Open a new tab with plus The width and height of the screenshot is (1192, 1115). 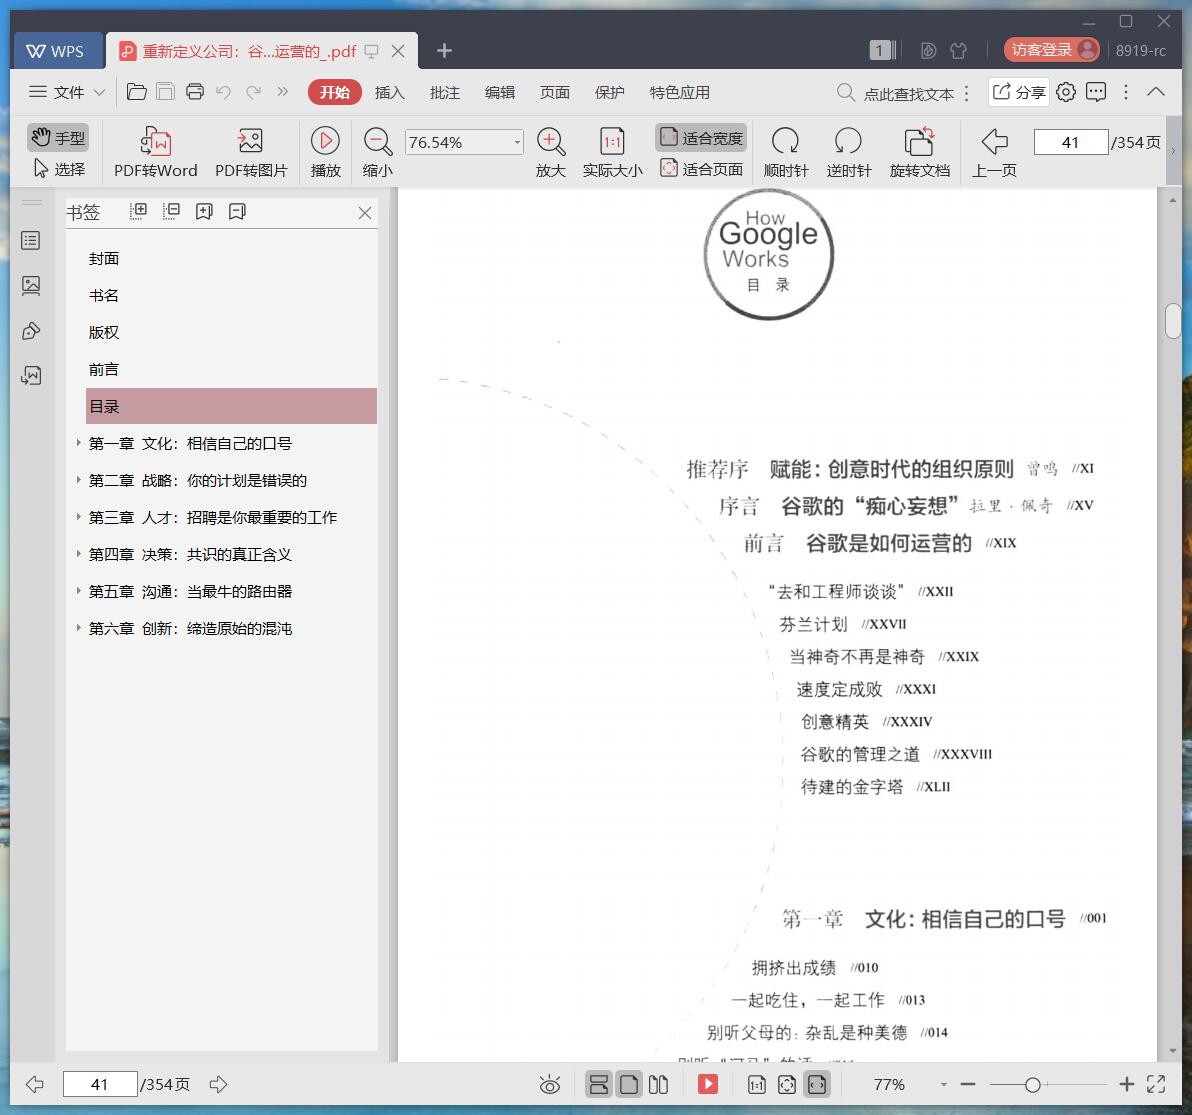445,51
